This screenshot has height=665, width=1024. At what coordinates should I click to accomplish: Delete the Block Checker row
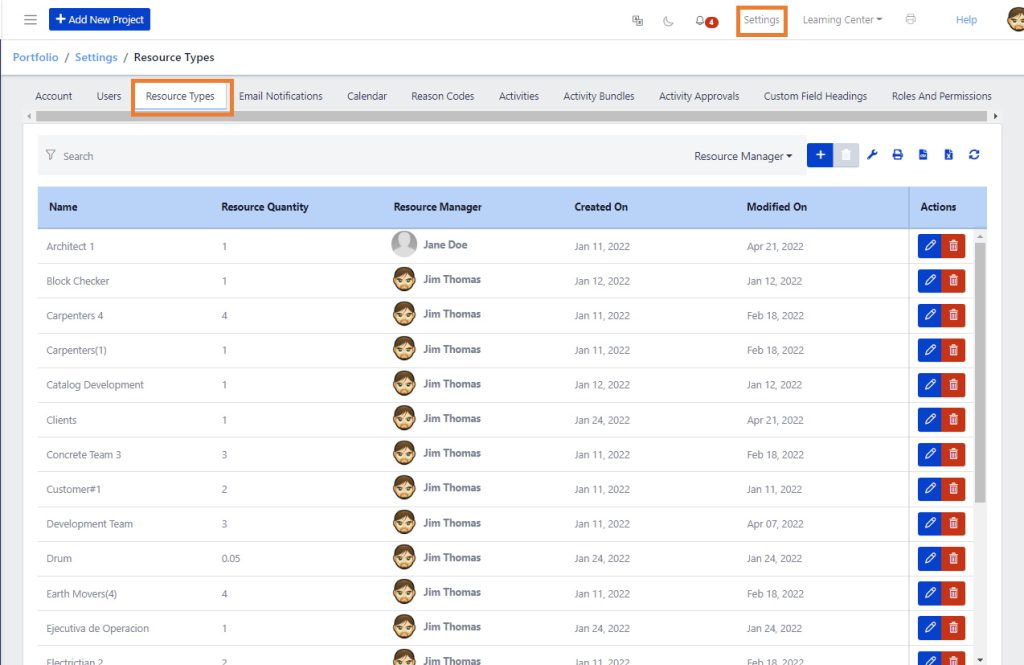pos(953,281)
